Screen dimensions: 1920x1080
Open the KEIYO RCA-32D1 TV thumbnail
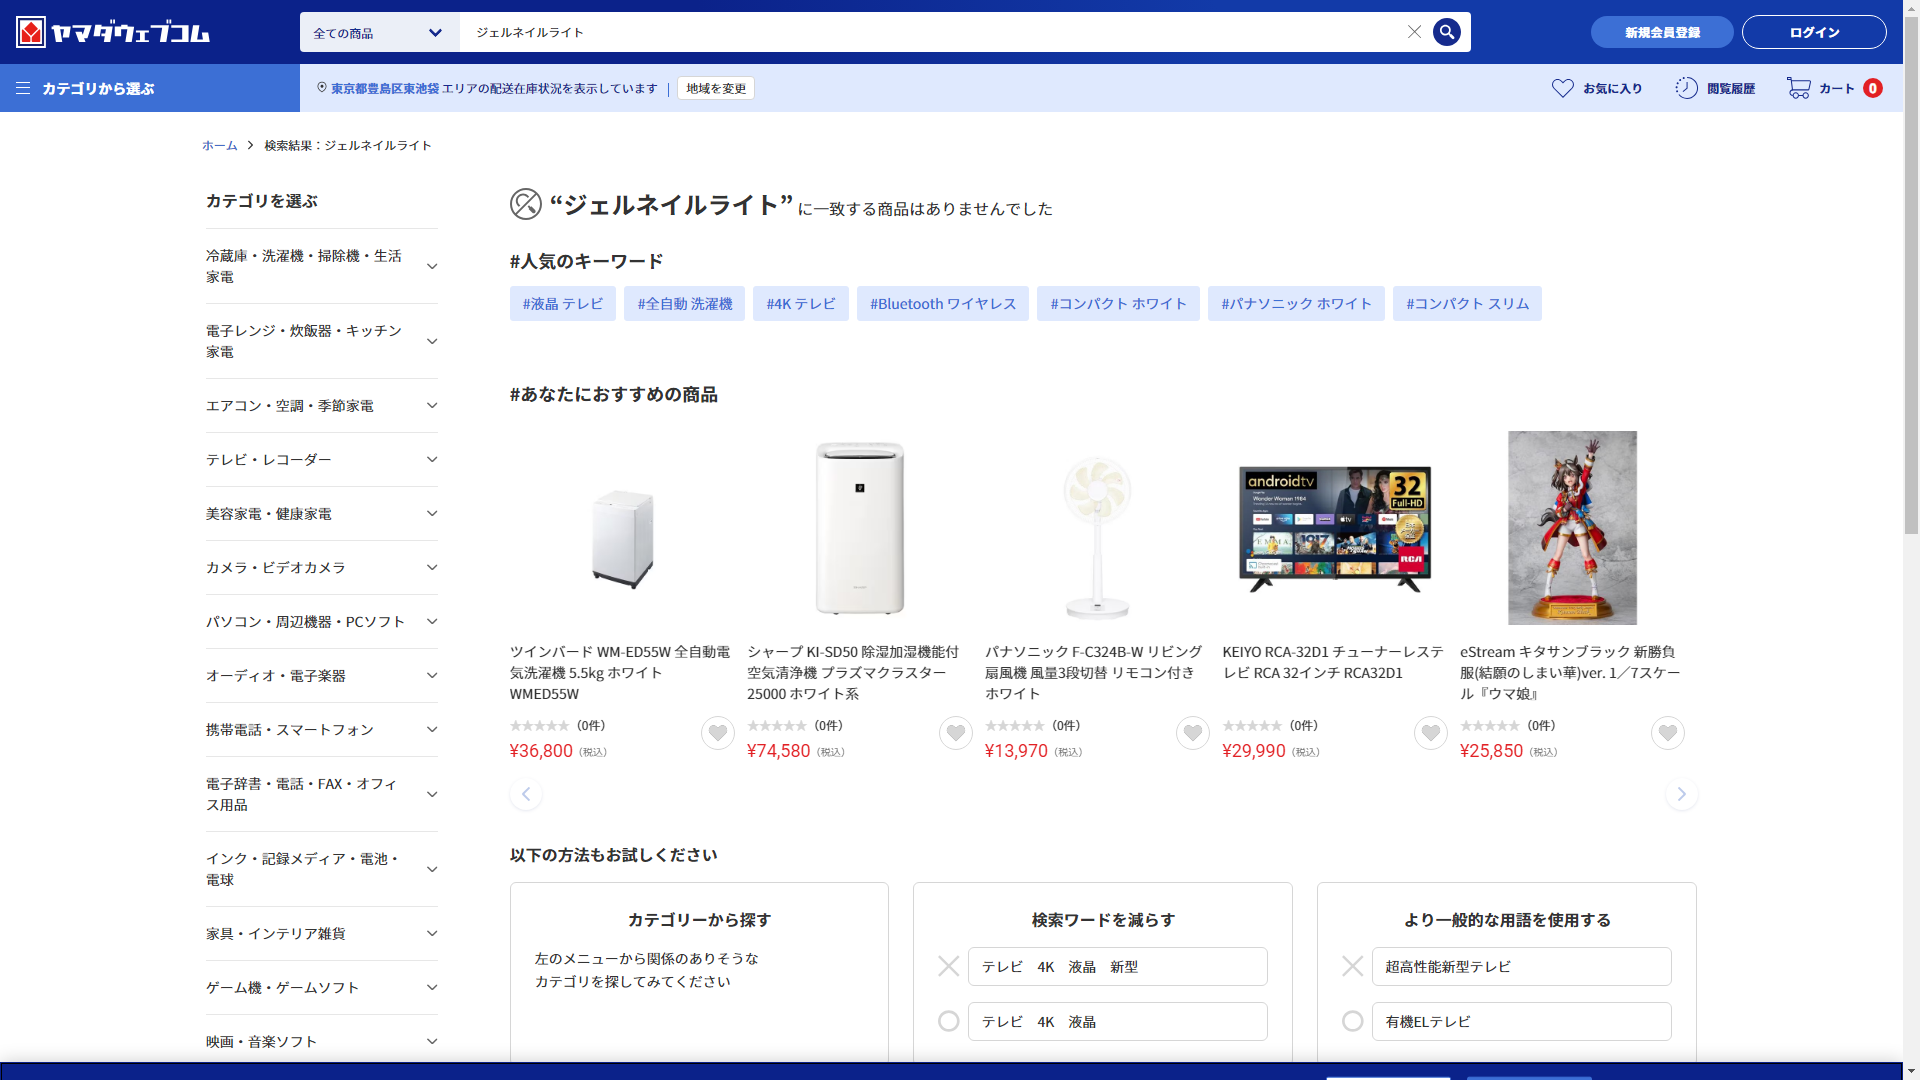(1334, 528)
